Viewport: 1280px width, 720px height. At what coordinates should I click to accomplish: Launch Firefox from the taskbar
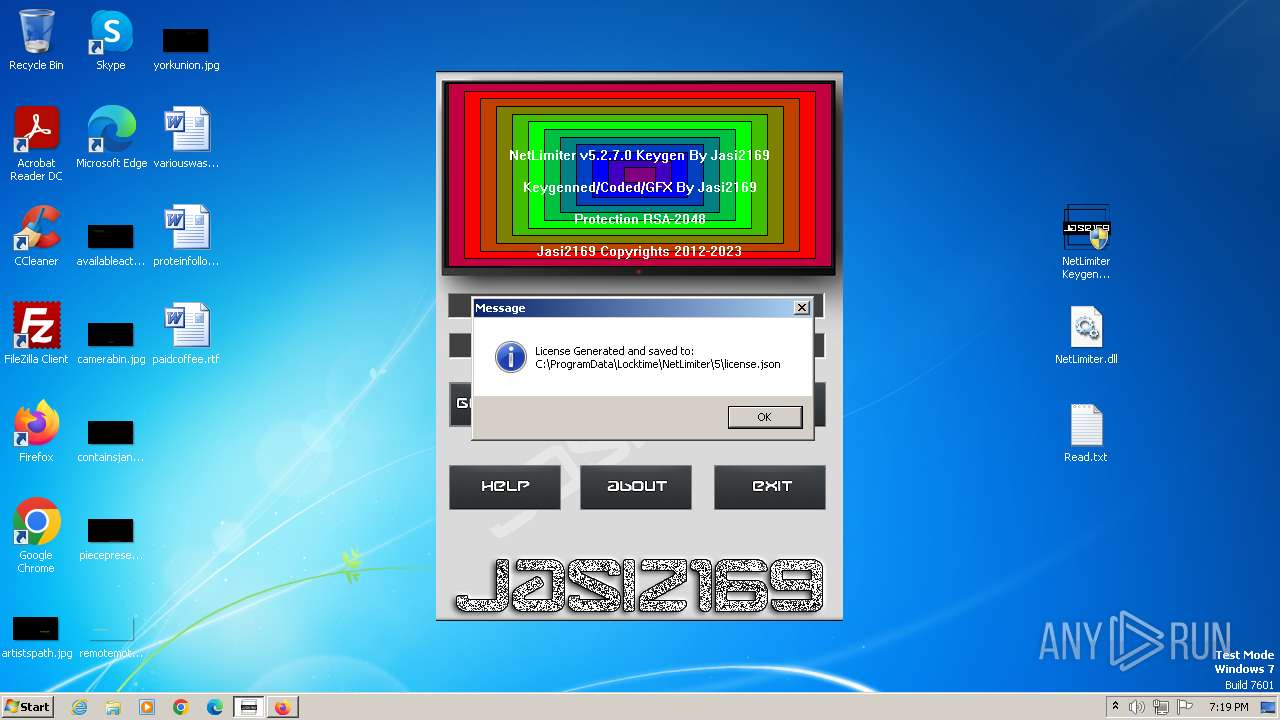pyautogui.click(x=283, y=707)
